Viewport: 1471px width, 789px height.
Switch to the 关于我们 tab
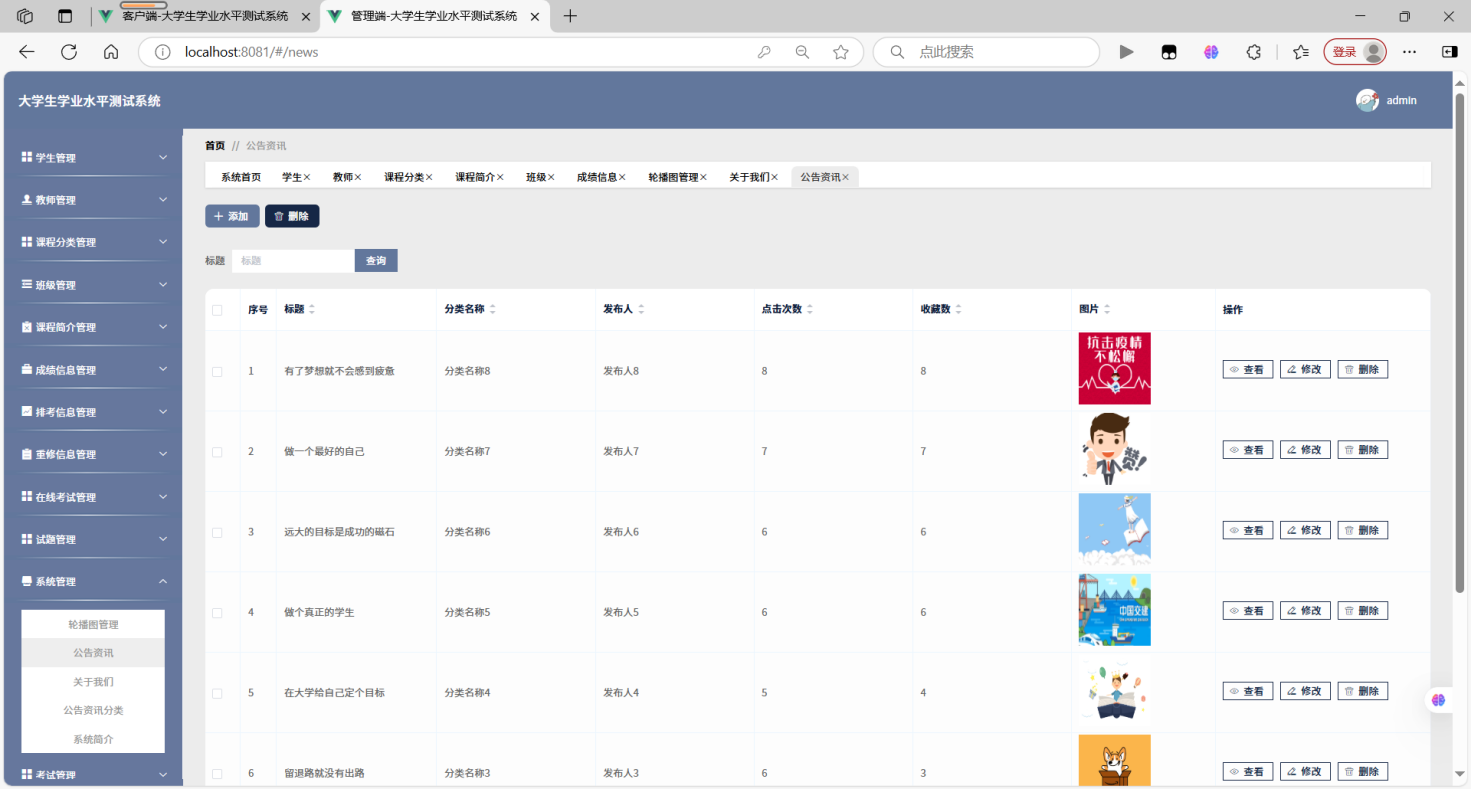click(x=749, y=177)
